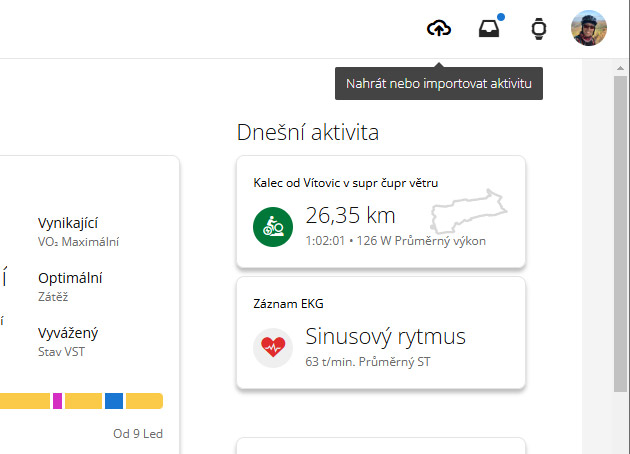Viewport: 630px width, 454px height.
Task: Click the Vyvážený Stav VST status
Action: (68, 342)
